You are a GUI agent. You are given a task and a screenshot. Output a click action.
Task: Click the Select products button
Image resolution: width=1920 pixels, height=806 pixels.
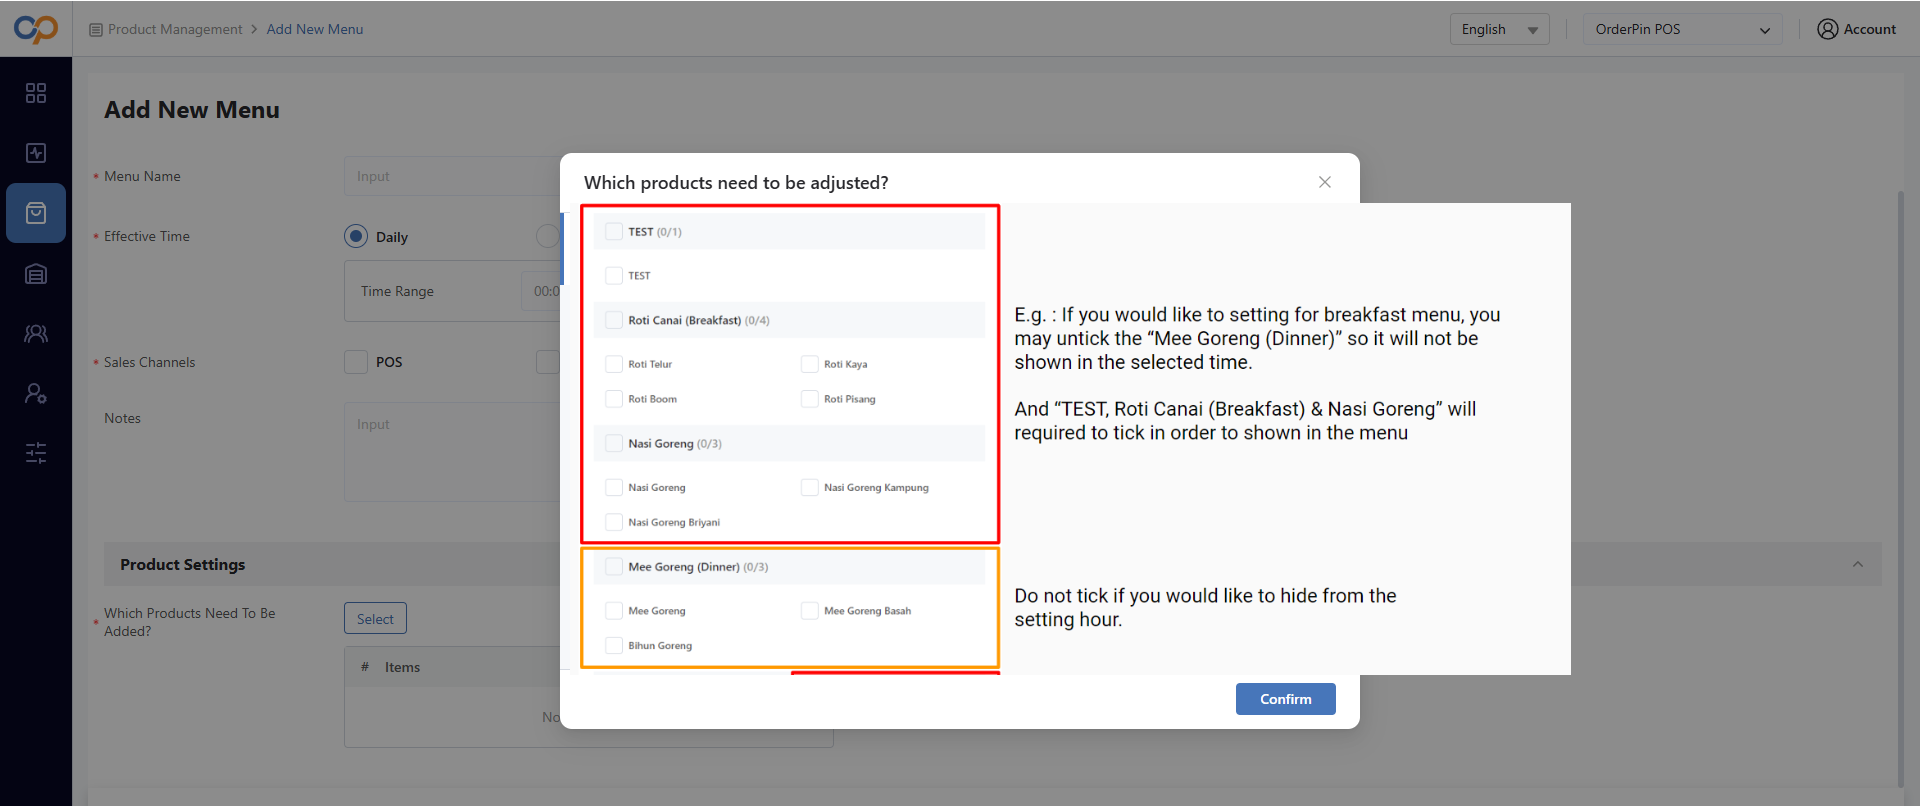tap(375, 619)
